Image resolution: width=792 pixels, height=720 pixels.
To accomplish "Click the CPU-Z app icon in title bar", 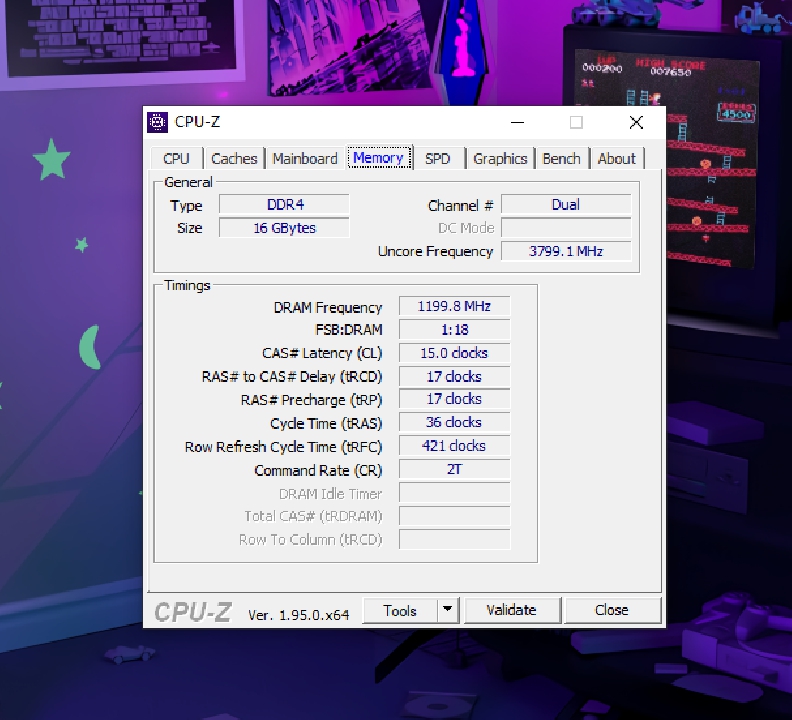I will (x=157, y=122).
